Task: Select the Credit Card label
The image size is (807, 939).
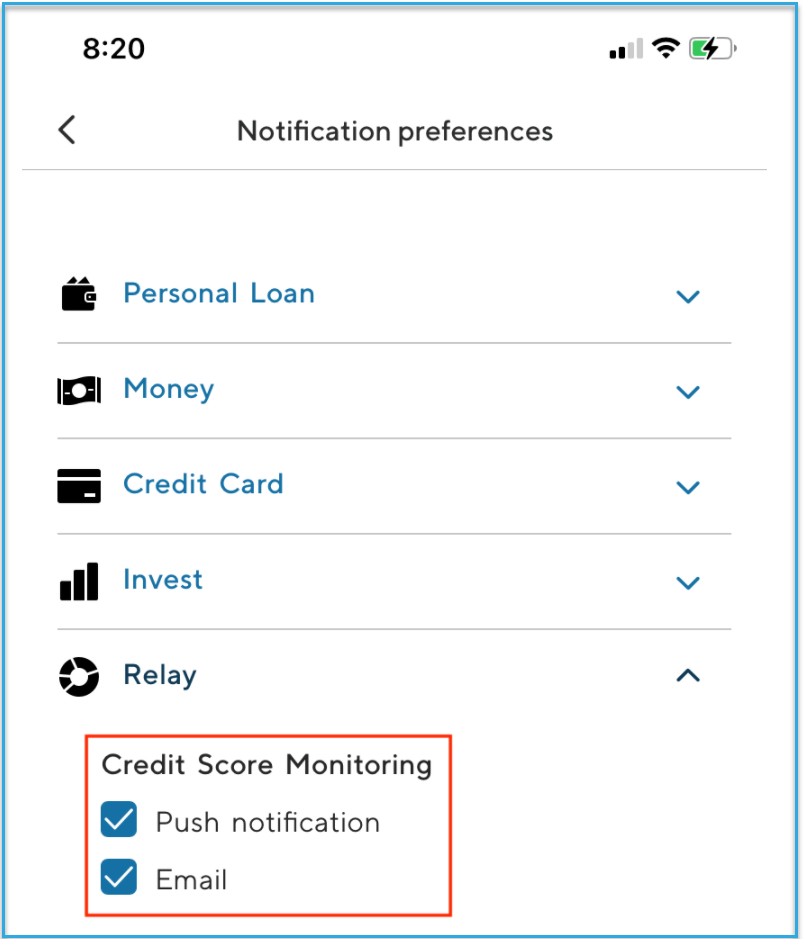Action: click(x=203, y=484)
